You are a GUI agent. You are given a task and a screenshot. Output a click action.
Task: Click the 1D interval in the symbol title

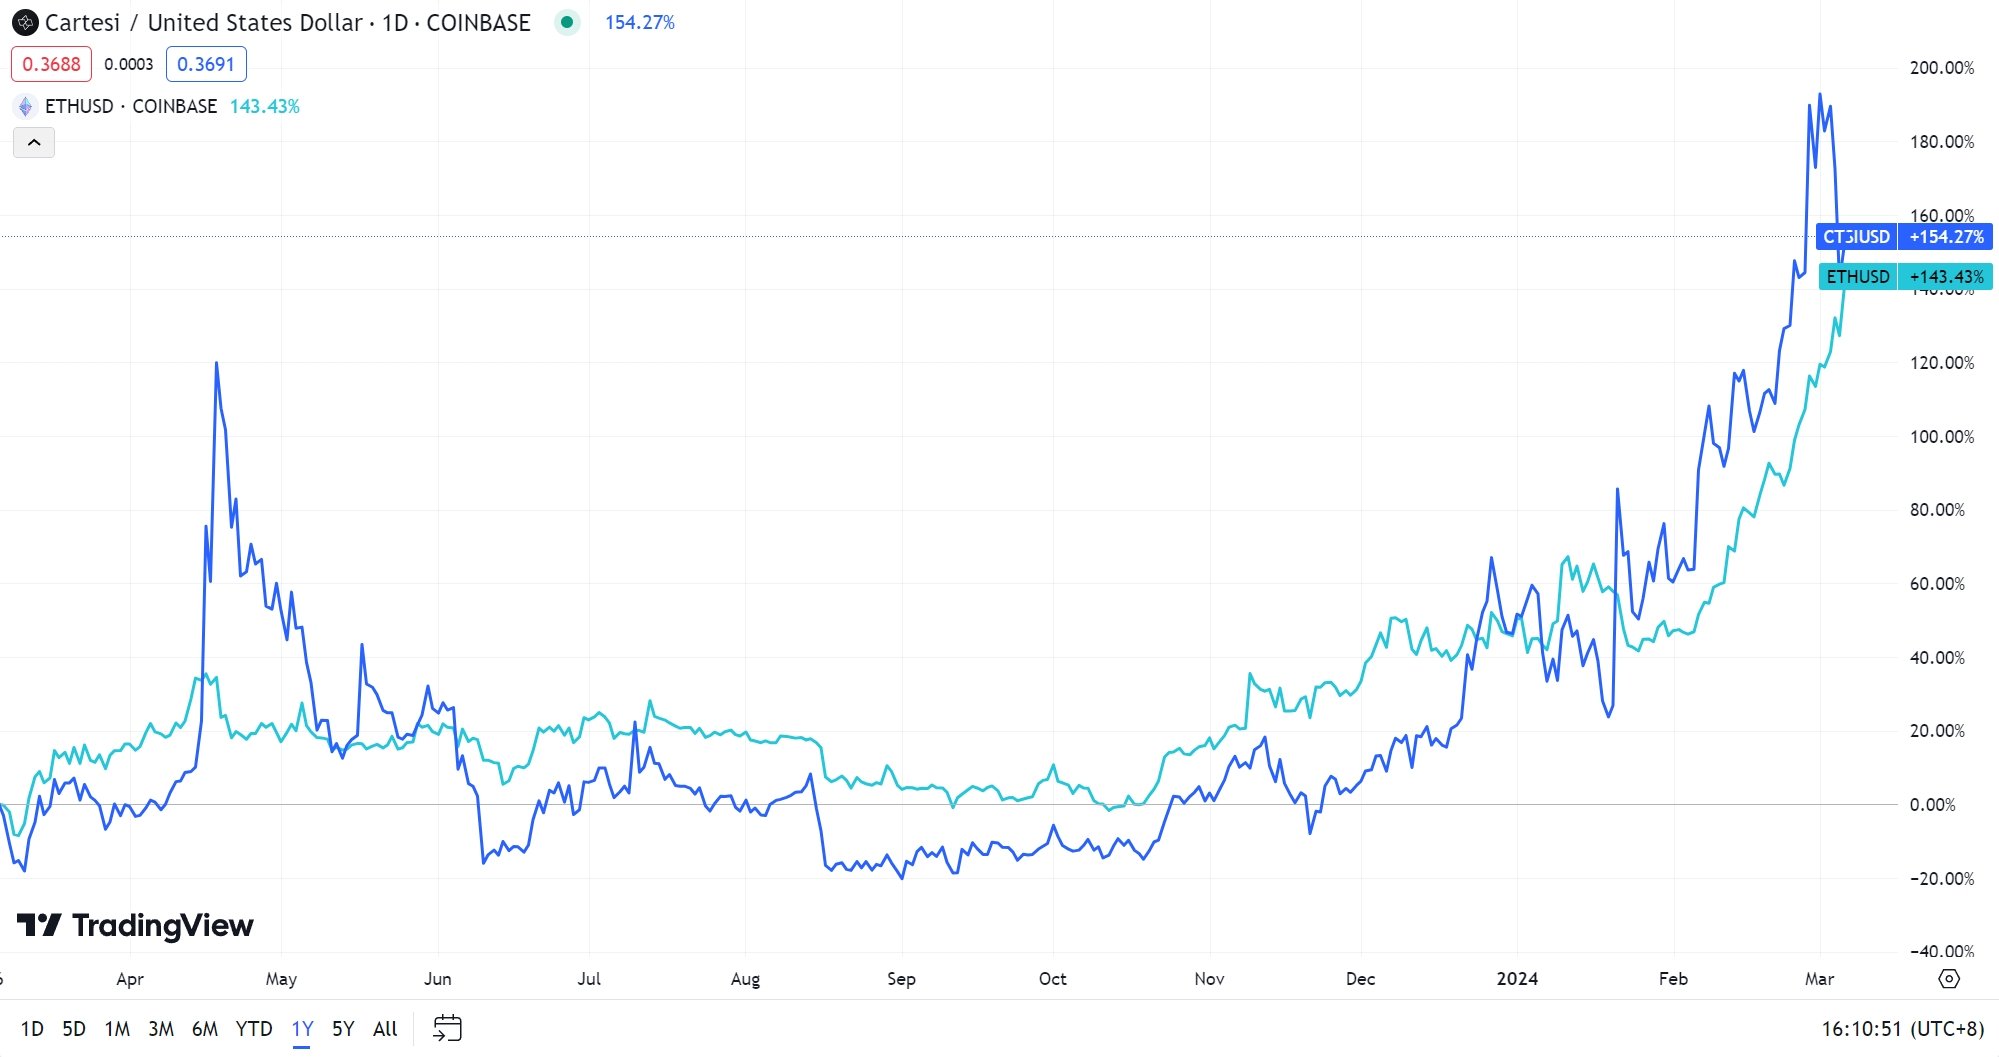click(396, 23)
